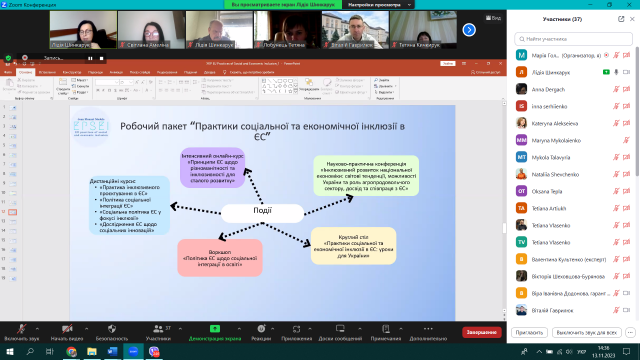Toggle muted mic icon for Anna Dergach

(616, 89)
